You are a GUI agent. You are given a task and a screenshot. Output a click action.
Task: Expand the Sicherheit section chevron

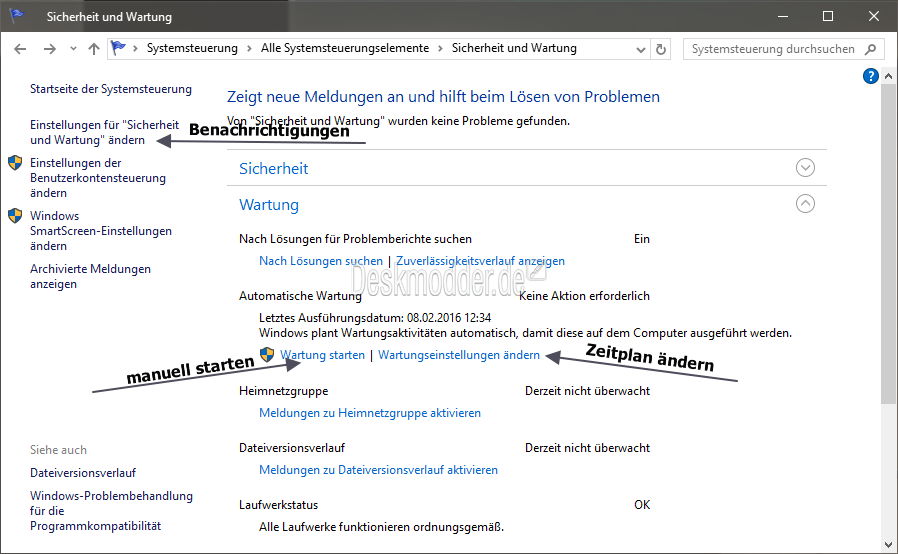click(805, 168)
